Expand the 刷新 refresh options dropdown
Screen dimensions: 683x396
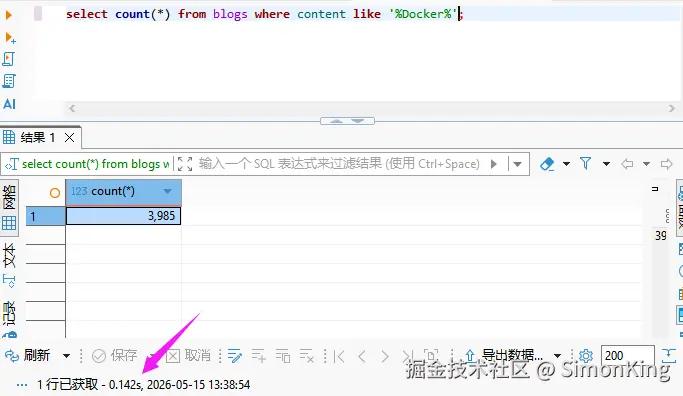(x=66, y=356)
